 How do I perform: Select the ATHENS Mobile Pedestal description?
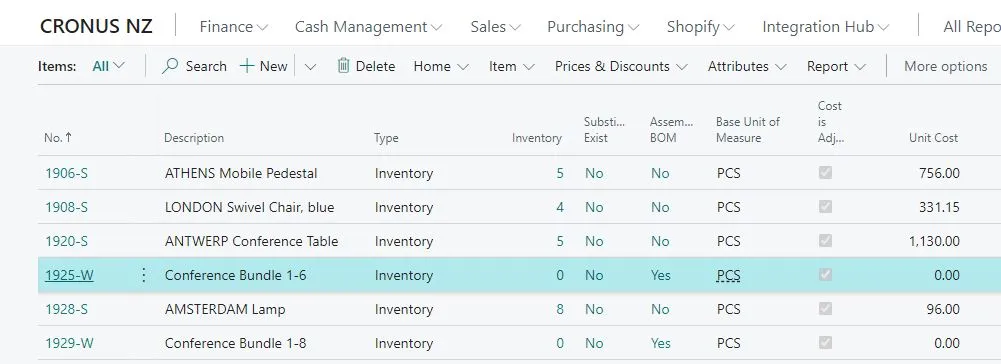[x=241, y=173]
